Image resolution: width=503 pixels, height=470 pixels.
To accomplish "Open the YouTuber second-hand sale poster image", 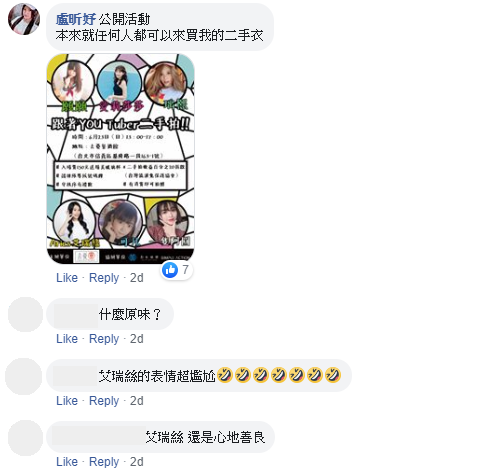I will click(x=120, y=159).
